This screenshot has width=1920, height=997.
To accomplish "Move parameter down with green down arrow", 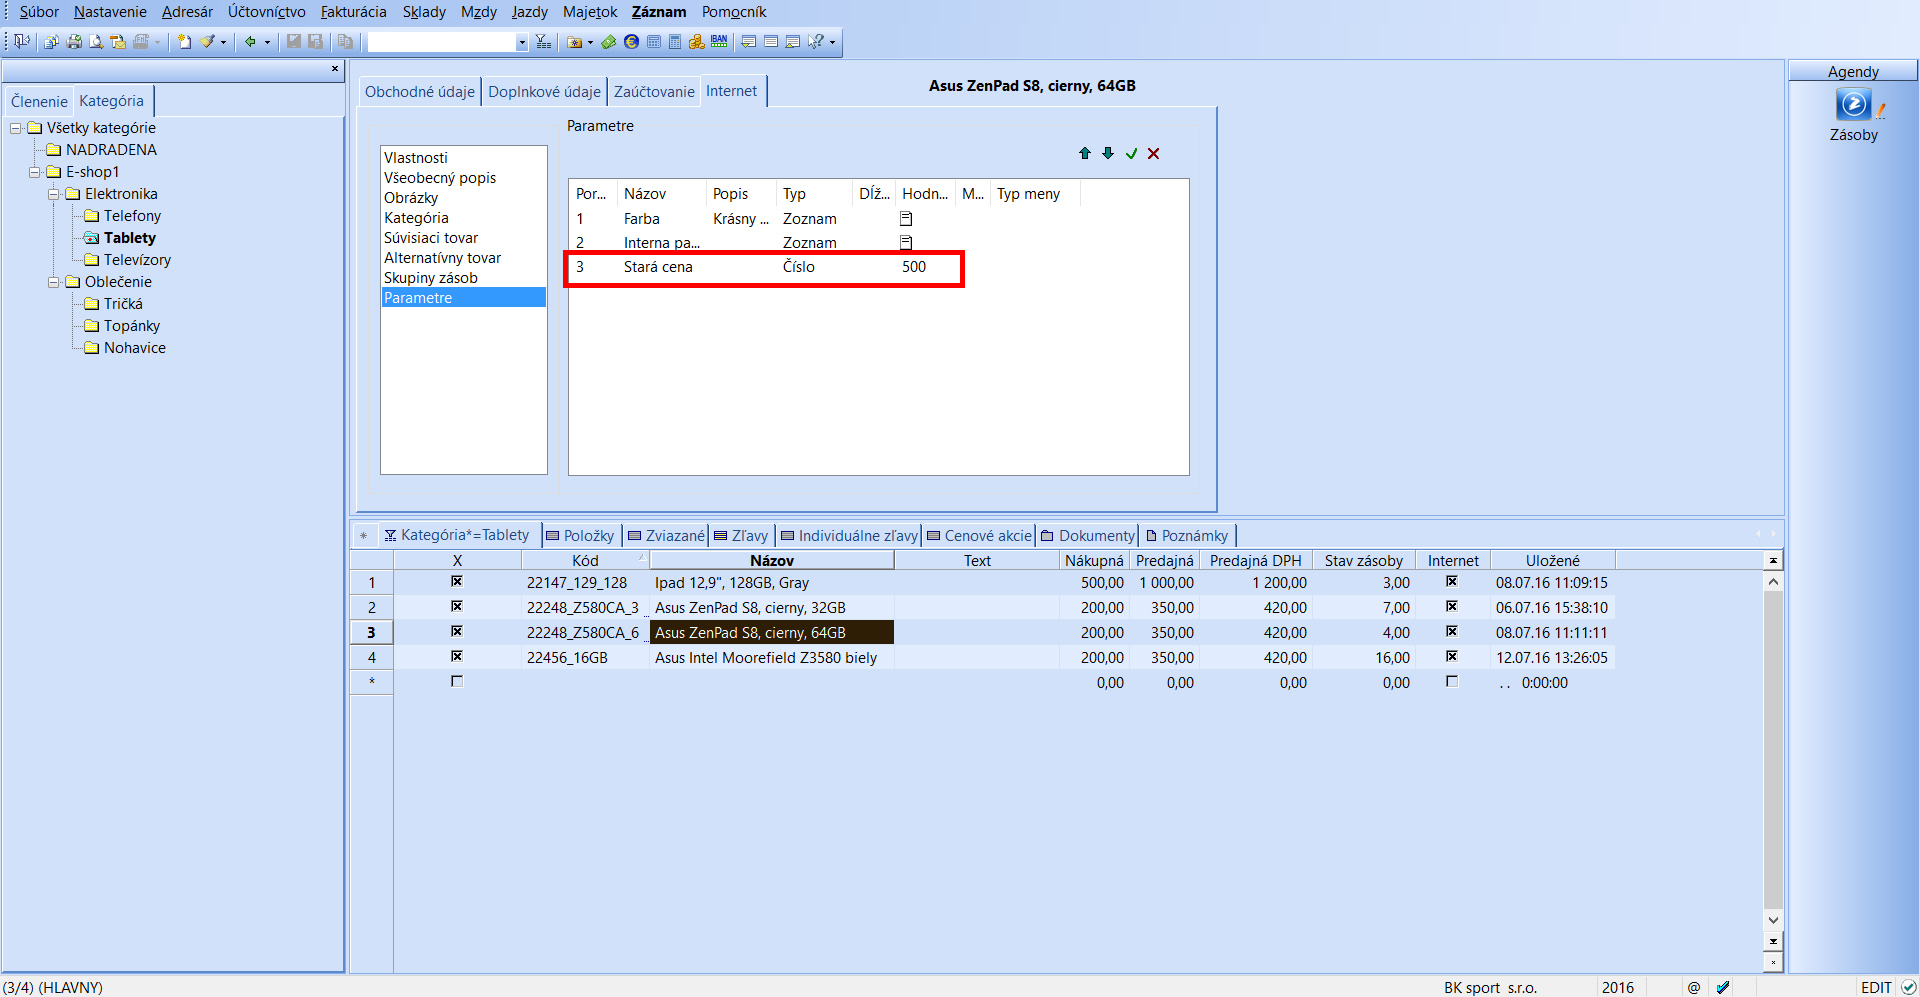I will coord(1108,153).
